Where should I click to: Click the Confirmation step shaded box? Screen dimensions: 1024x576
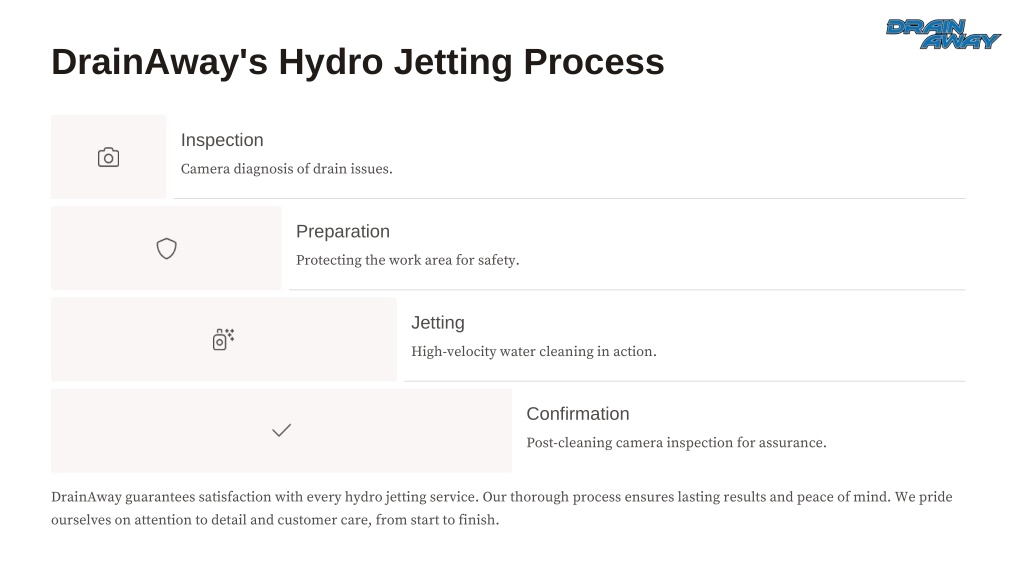click(281, 431)
